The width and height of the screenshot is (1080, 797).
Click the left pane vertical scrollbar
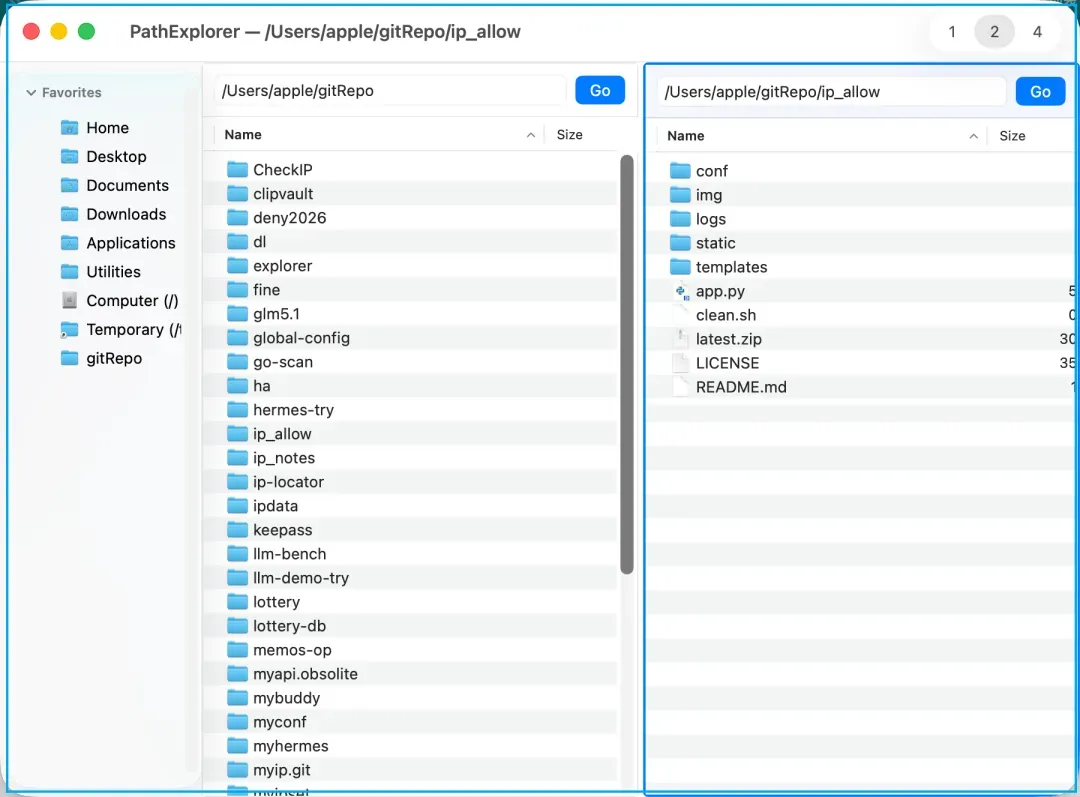627,364
